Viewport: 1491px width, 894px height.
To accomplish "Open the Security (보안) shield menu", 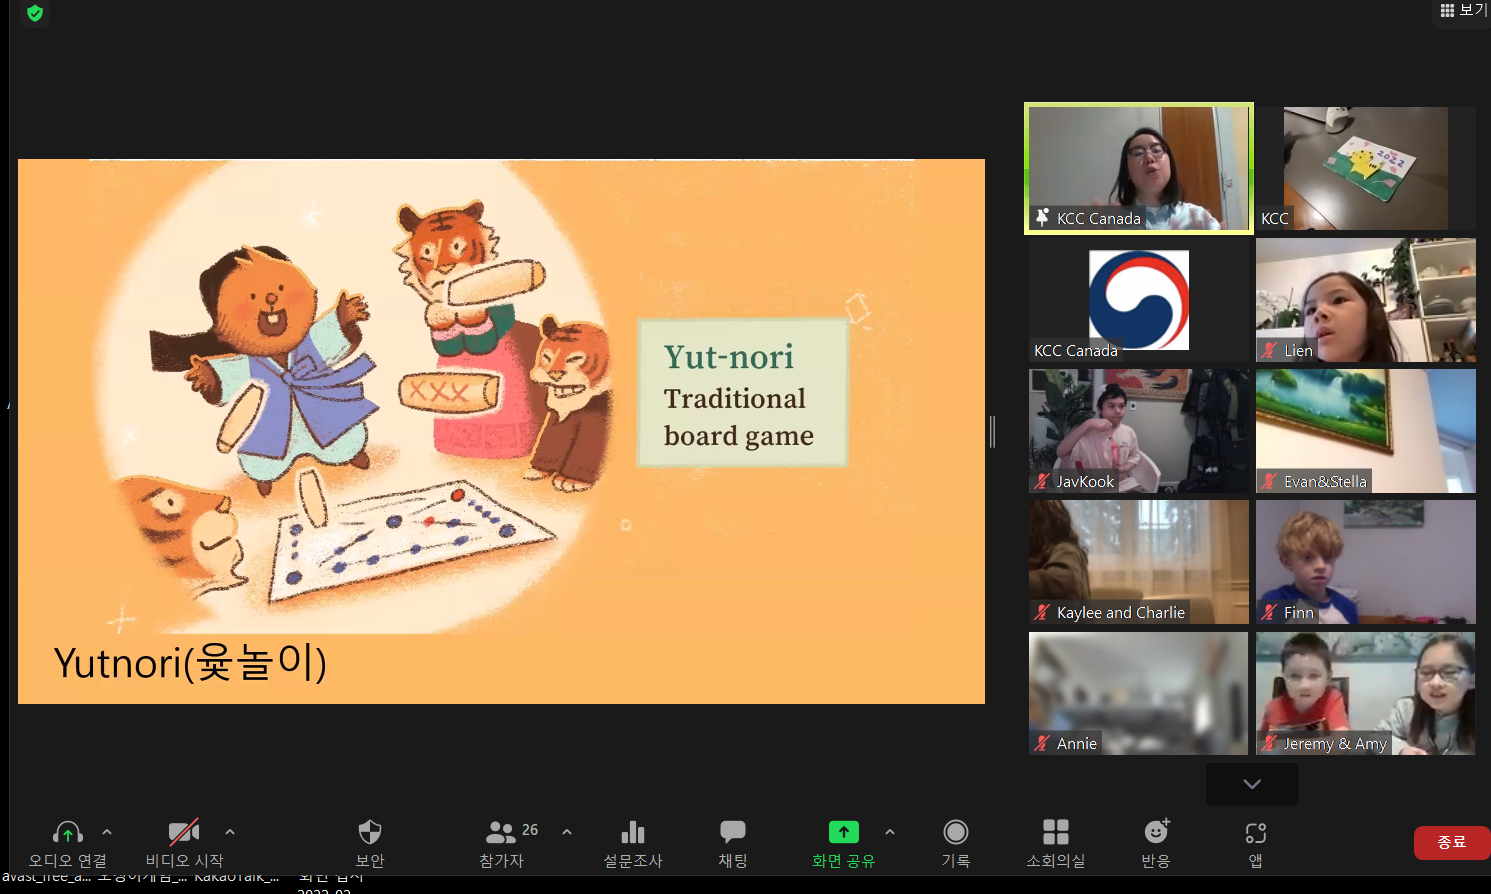I will (x=370, y=832).
